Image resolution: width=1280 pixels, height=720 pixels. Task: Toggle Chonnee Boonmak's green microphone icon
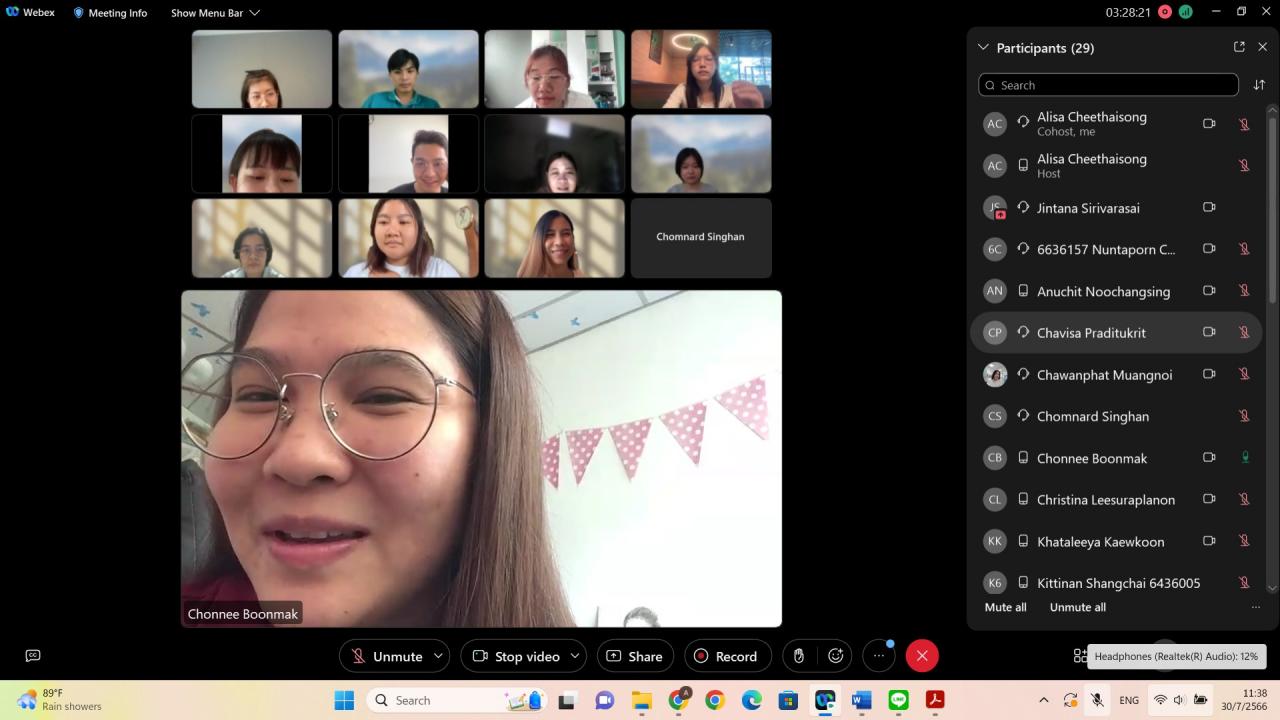tap(1245, 458)
